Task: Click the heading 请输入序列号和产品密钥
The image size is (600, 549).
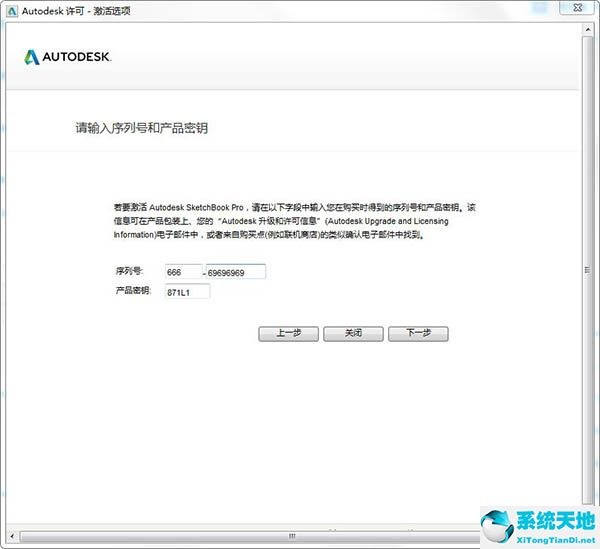Action: click(x=142, y=128)
